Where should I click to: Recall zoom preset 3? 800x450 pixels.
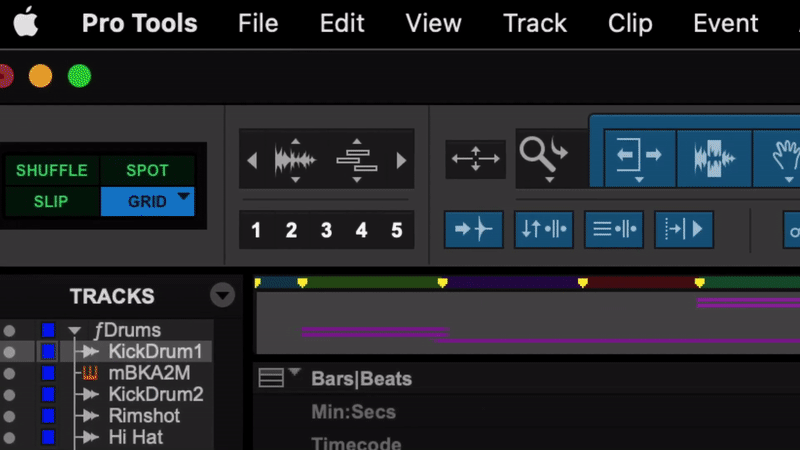(327, 230)
